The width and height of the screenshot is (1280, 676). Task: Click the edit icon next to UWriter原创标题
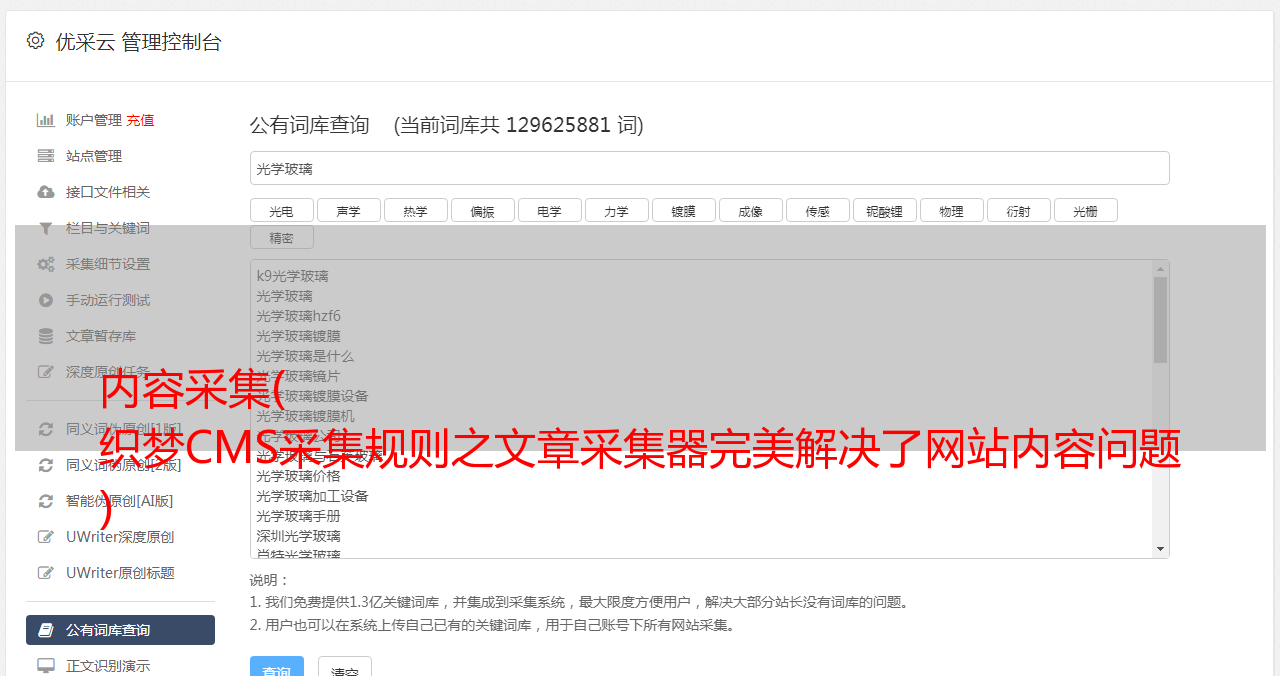(45, 573)
